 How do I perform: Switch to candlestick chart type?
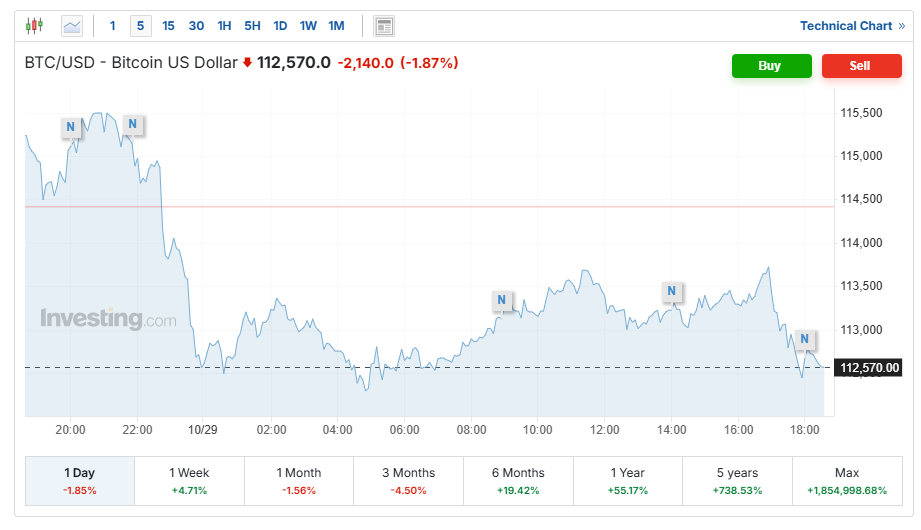tap(35, 26)
